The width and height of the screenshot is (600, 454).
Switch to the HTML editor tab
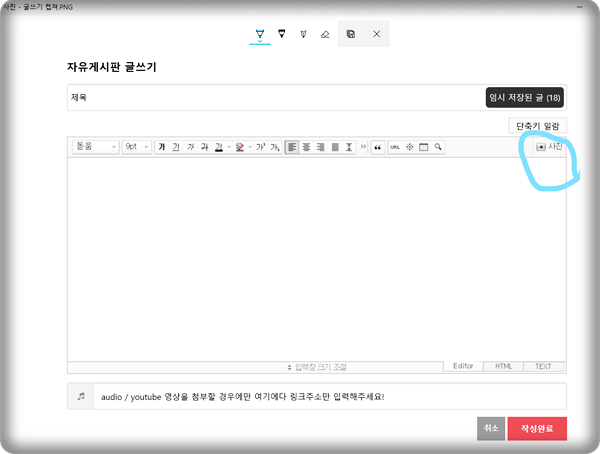coord(502,367)
